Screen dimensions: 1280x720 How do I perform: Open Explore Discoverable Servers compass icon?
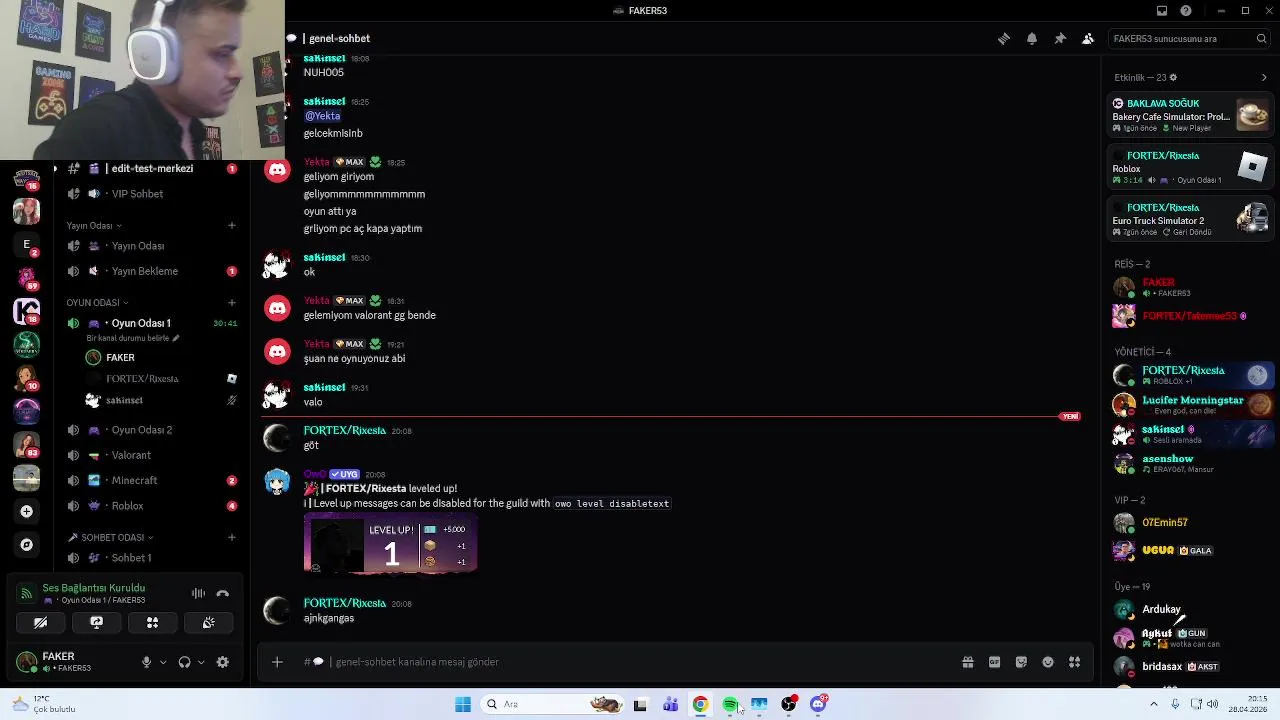[x=27, y=545]
